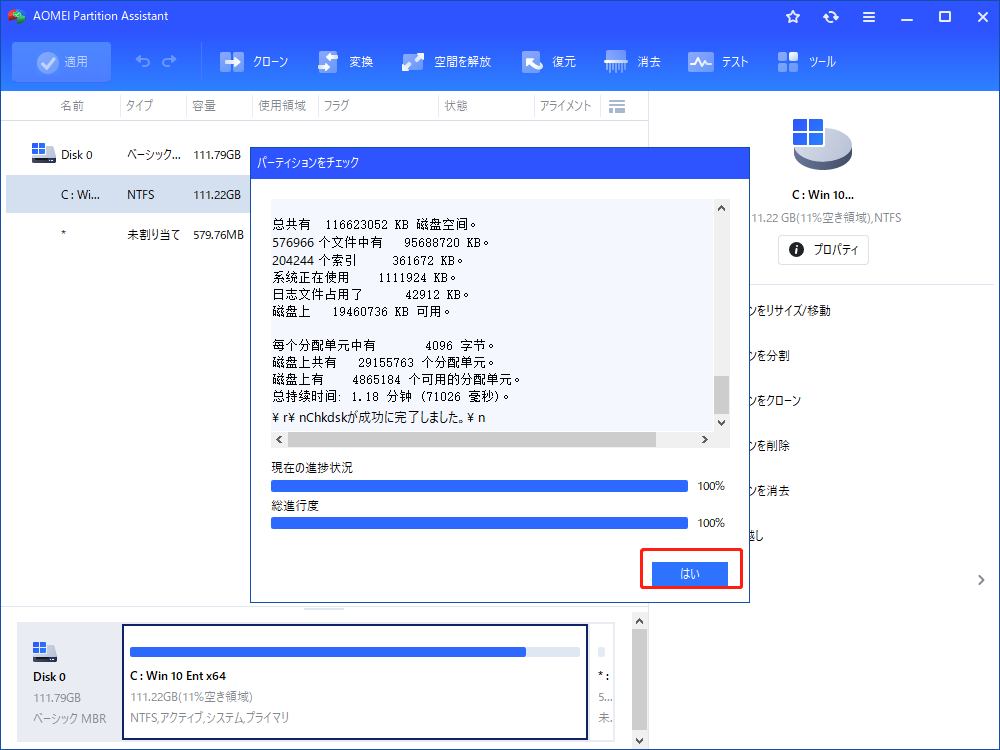Open the 消去 (Wipe) tool
Image resolution: width=1000 pixels, height=750 pixels.
[633, 62]
